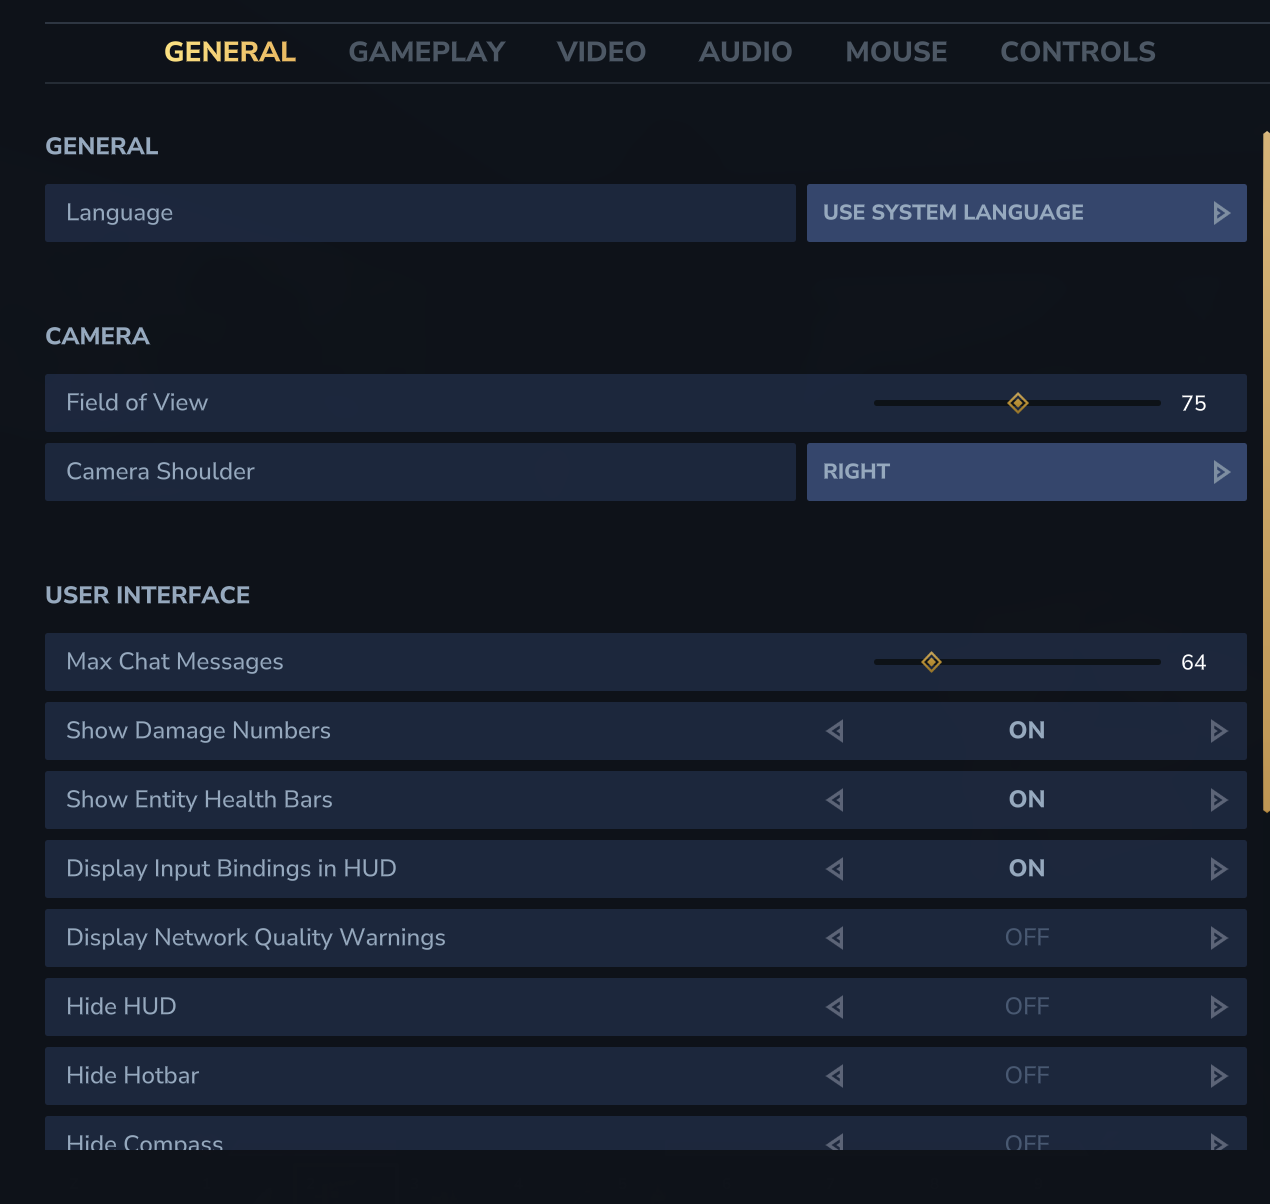The height and width of the screenshot is (1204, 1270).
Task: Click left arrow for Hide HUD
Action: pos(835,1007)
